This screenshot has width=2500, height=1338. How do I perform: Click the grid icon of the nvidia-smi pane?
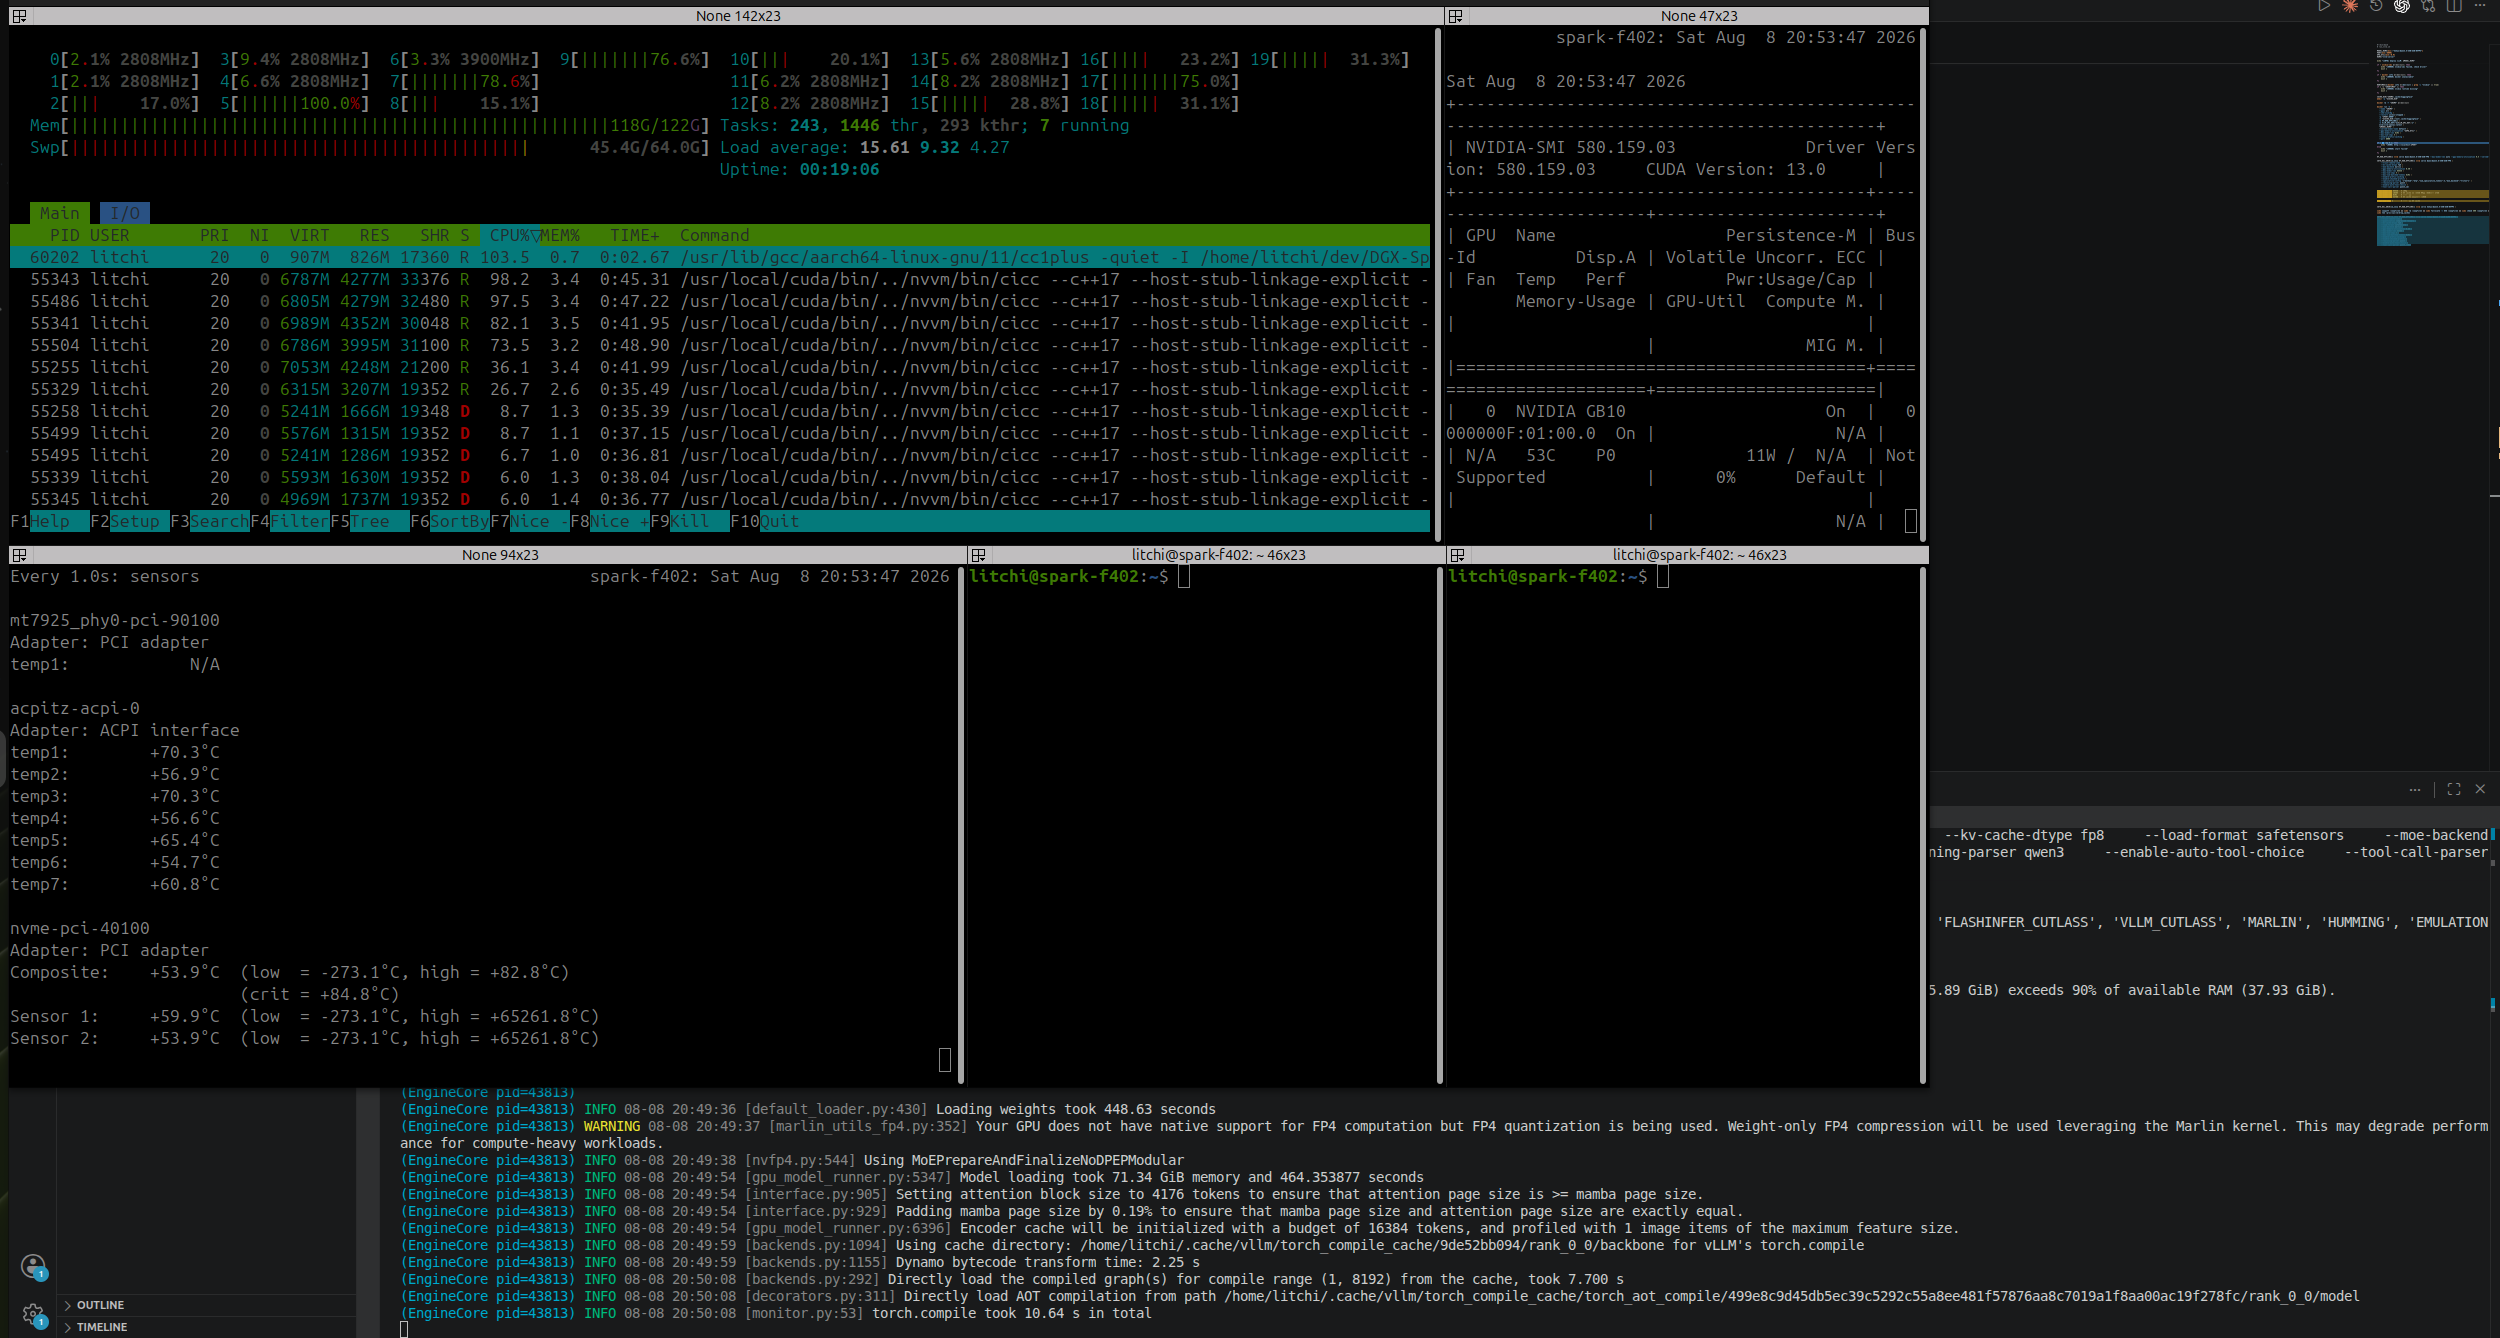(1456, 16)
